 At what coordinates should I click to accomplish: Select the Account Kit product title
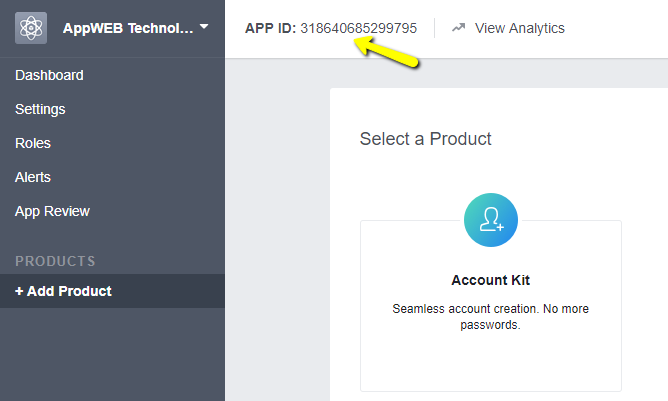(x=491, y=280)
